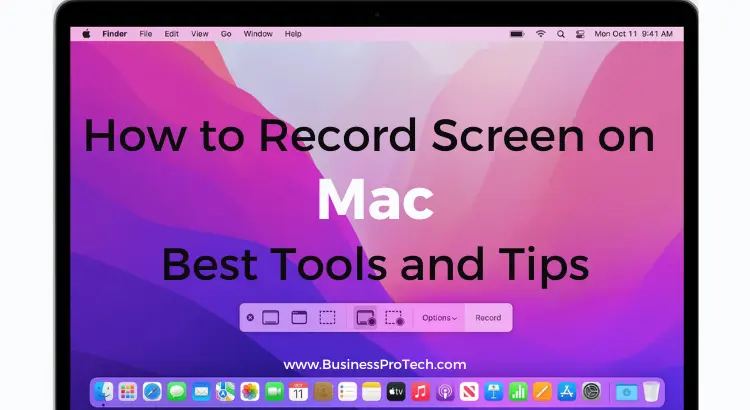Open News in the Dock
The image size is (750, 410).
469,392
